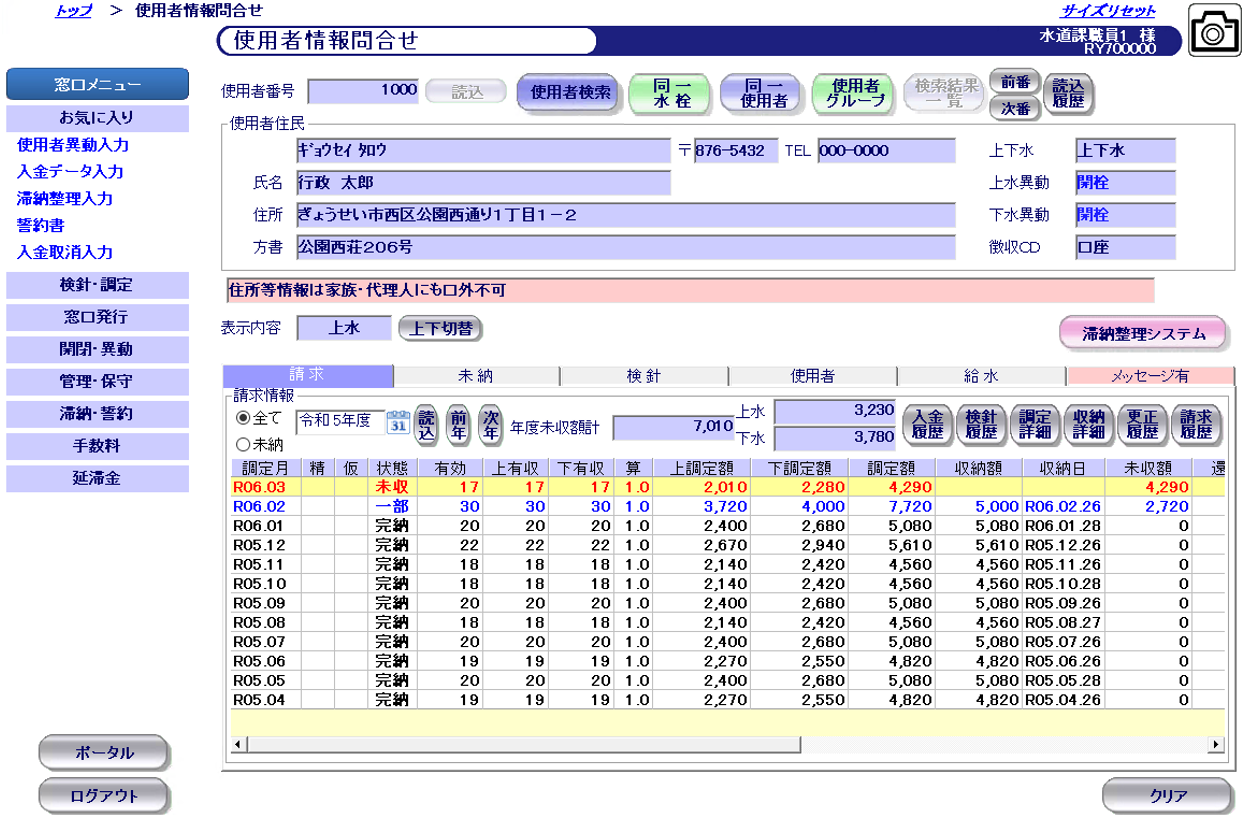
Task: Select the R06.03 未収 row
Action: pos(727,487)
